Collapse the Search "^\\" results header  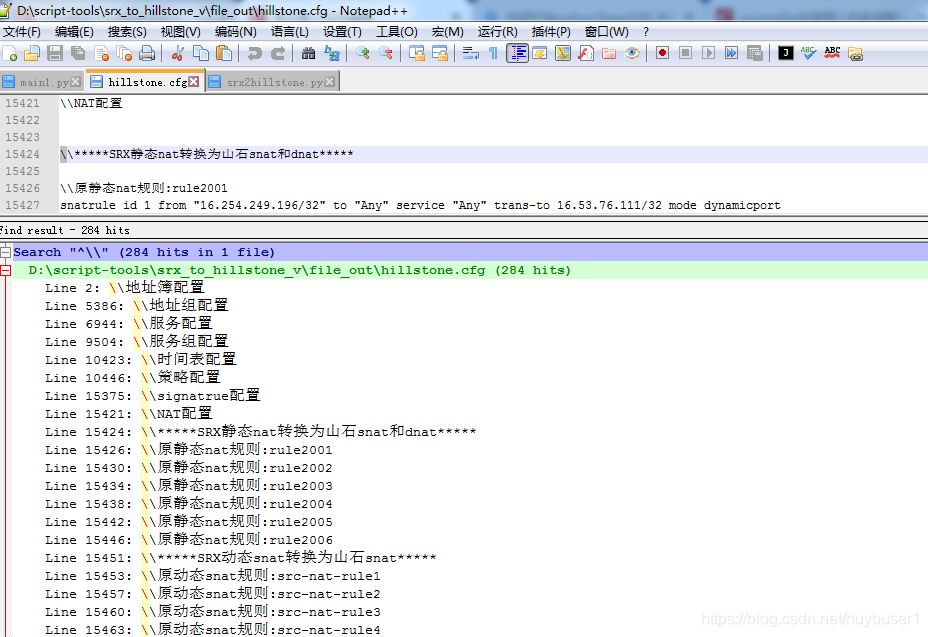click(5, 252)
